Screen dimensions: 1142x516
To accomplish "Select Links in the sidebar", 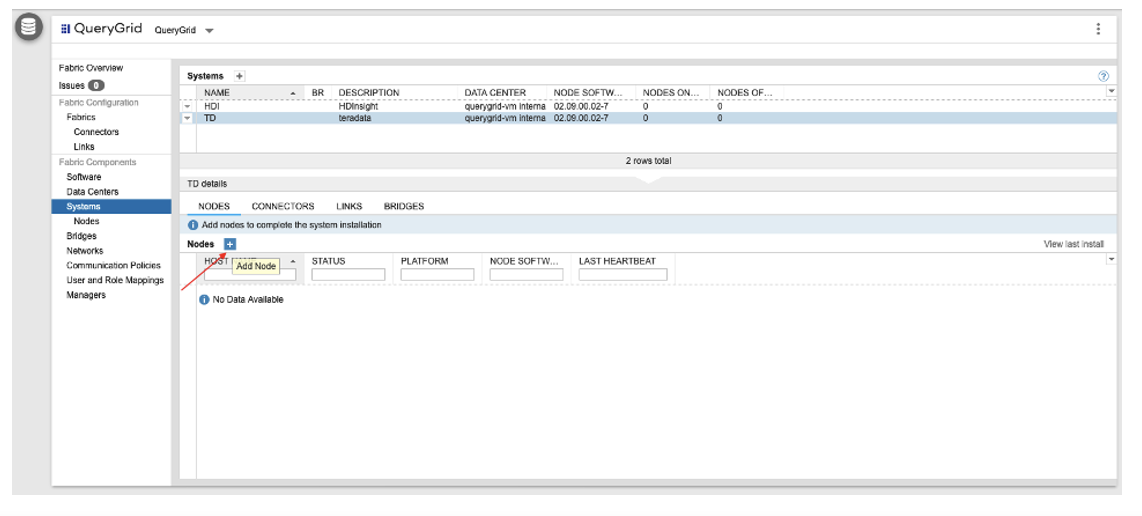I will (84, 146).
